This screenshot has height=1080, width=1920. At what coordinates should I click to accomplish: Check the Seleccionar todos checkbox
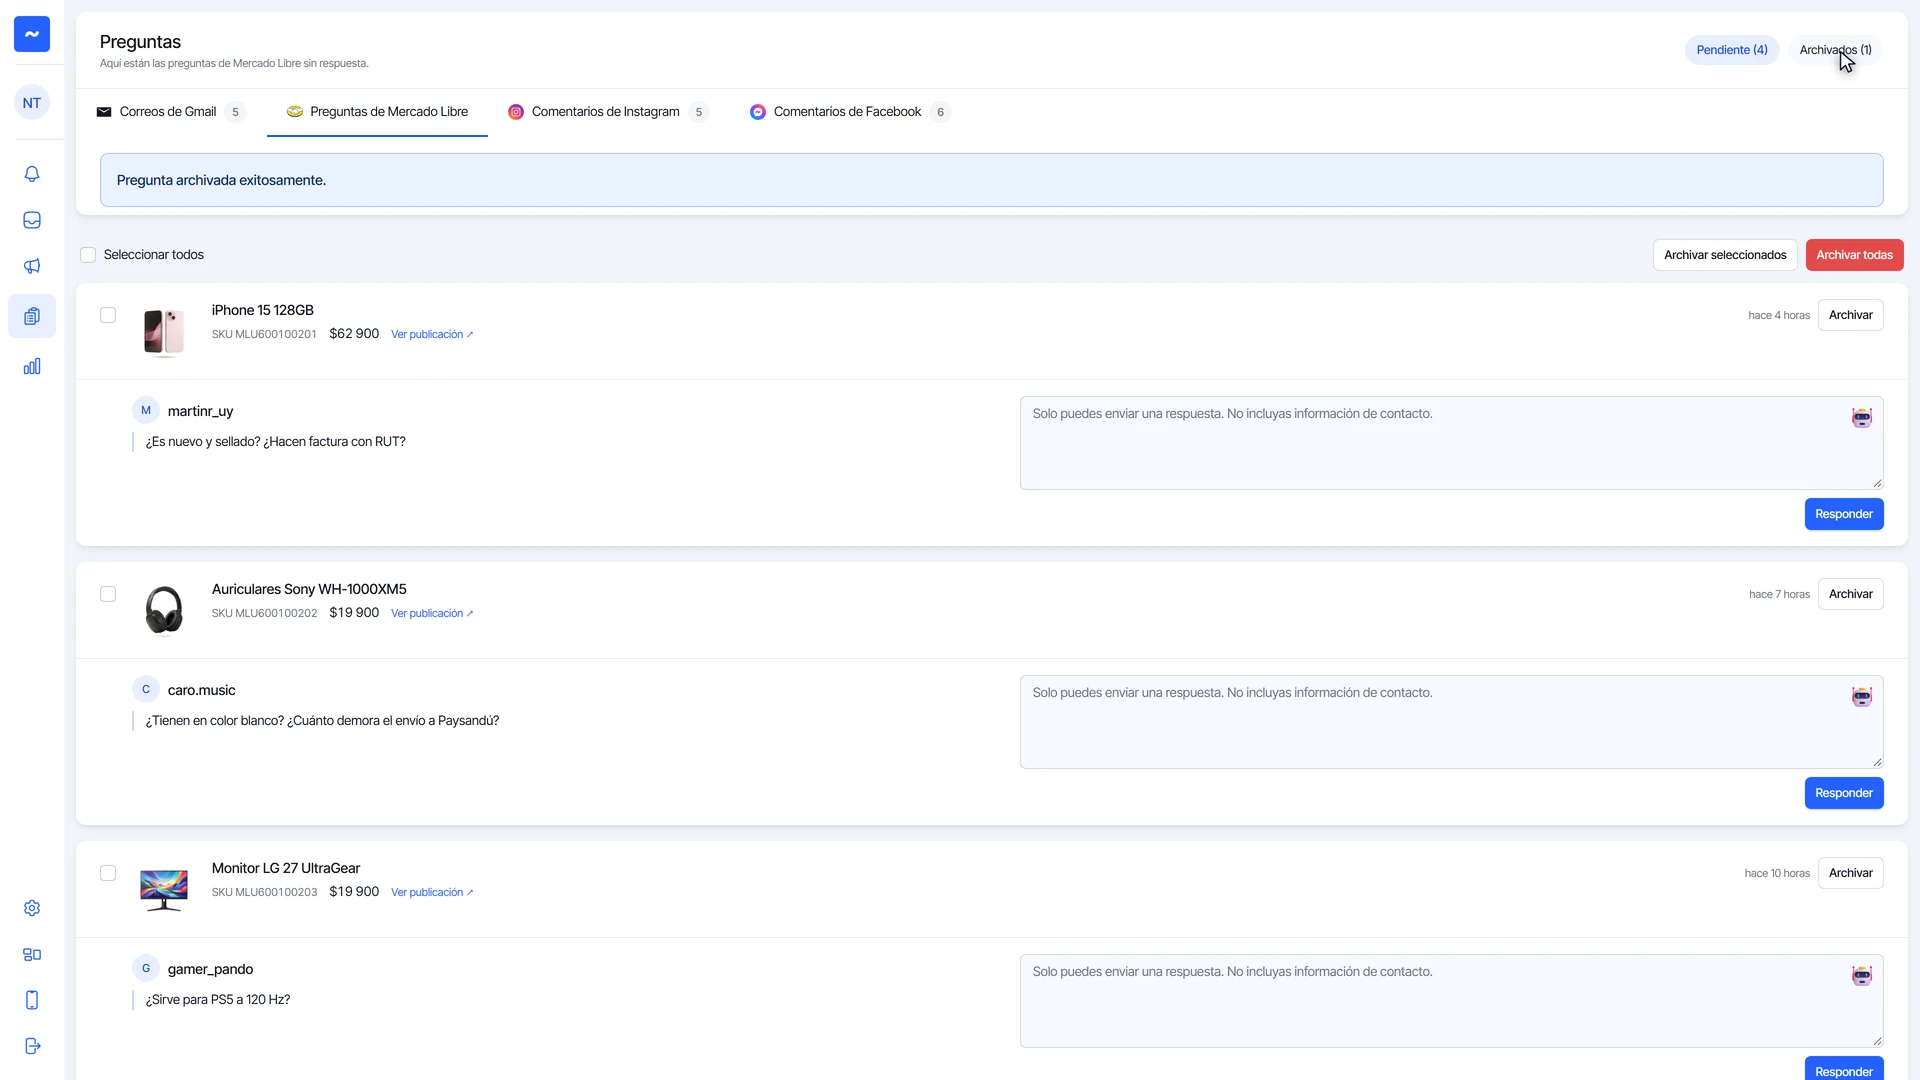tap(88, 255)
